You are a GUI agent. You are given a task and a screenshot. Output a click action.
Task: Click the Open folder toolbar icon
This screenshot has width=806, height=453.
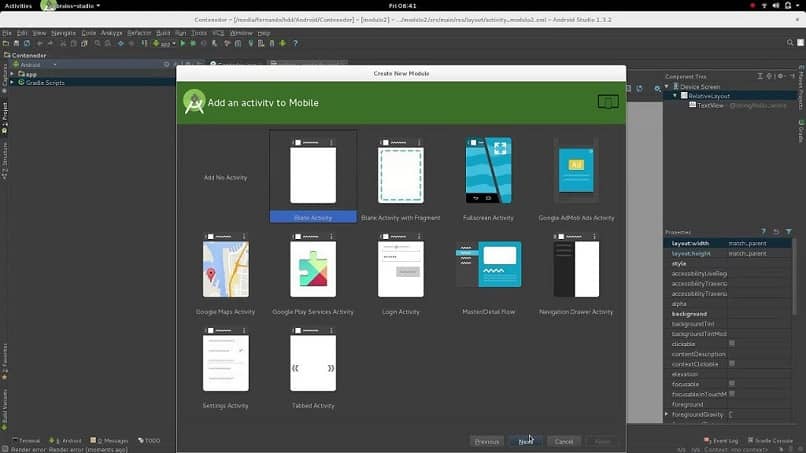click(6, 44)
